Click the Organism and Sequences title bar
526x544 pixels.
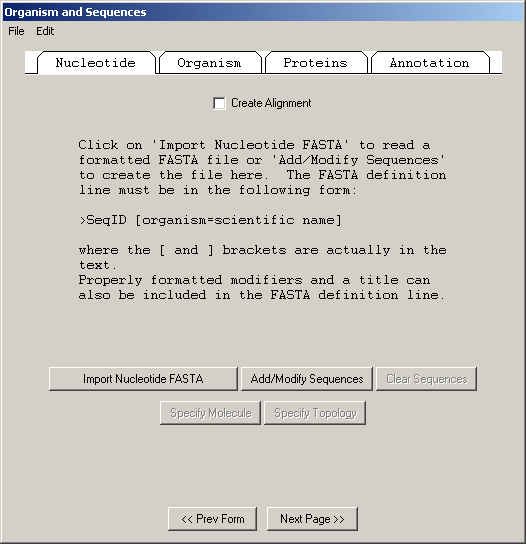pyautogui.click(x=263, y=12)
